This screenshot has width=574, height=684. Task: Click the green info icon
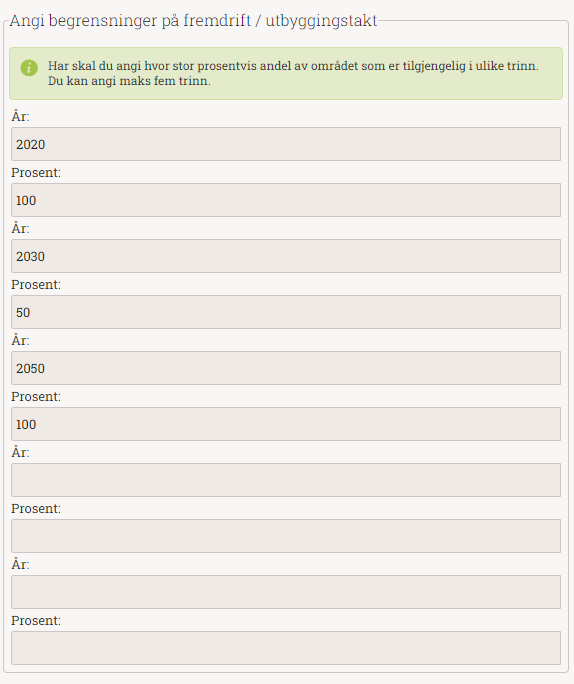pos(29,68)
